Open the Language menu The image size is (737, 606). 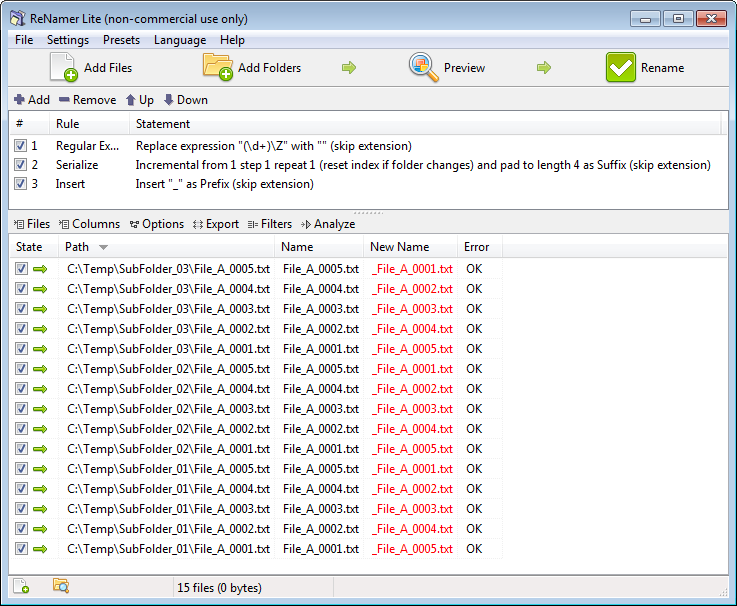[x=180, y=40]
